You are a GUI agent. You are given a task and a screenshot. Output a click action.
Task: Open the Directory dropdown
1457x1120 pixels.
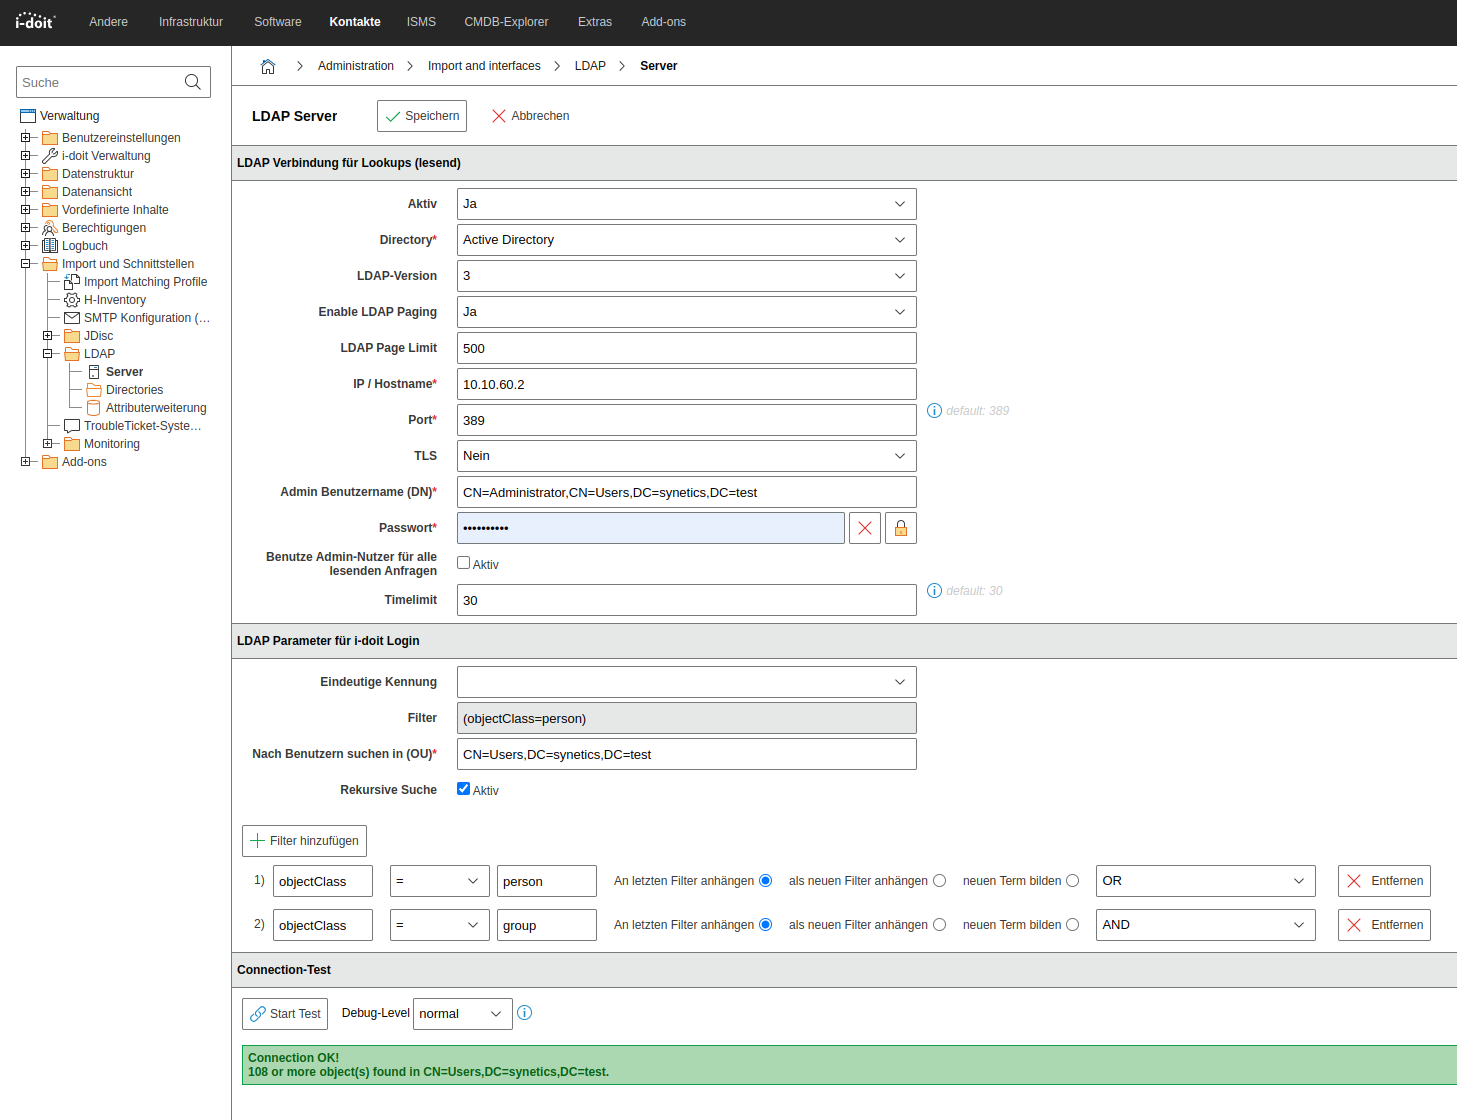pos(686,240)
